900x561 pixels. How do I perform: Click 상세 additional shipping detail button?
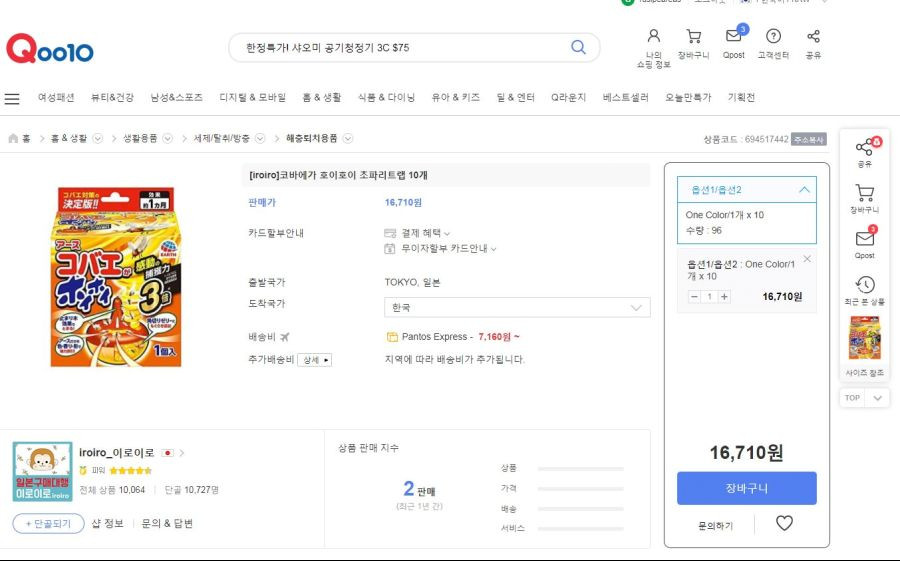(x=315, y=360)
